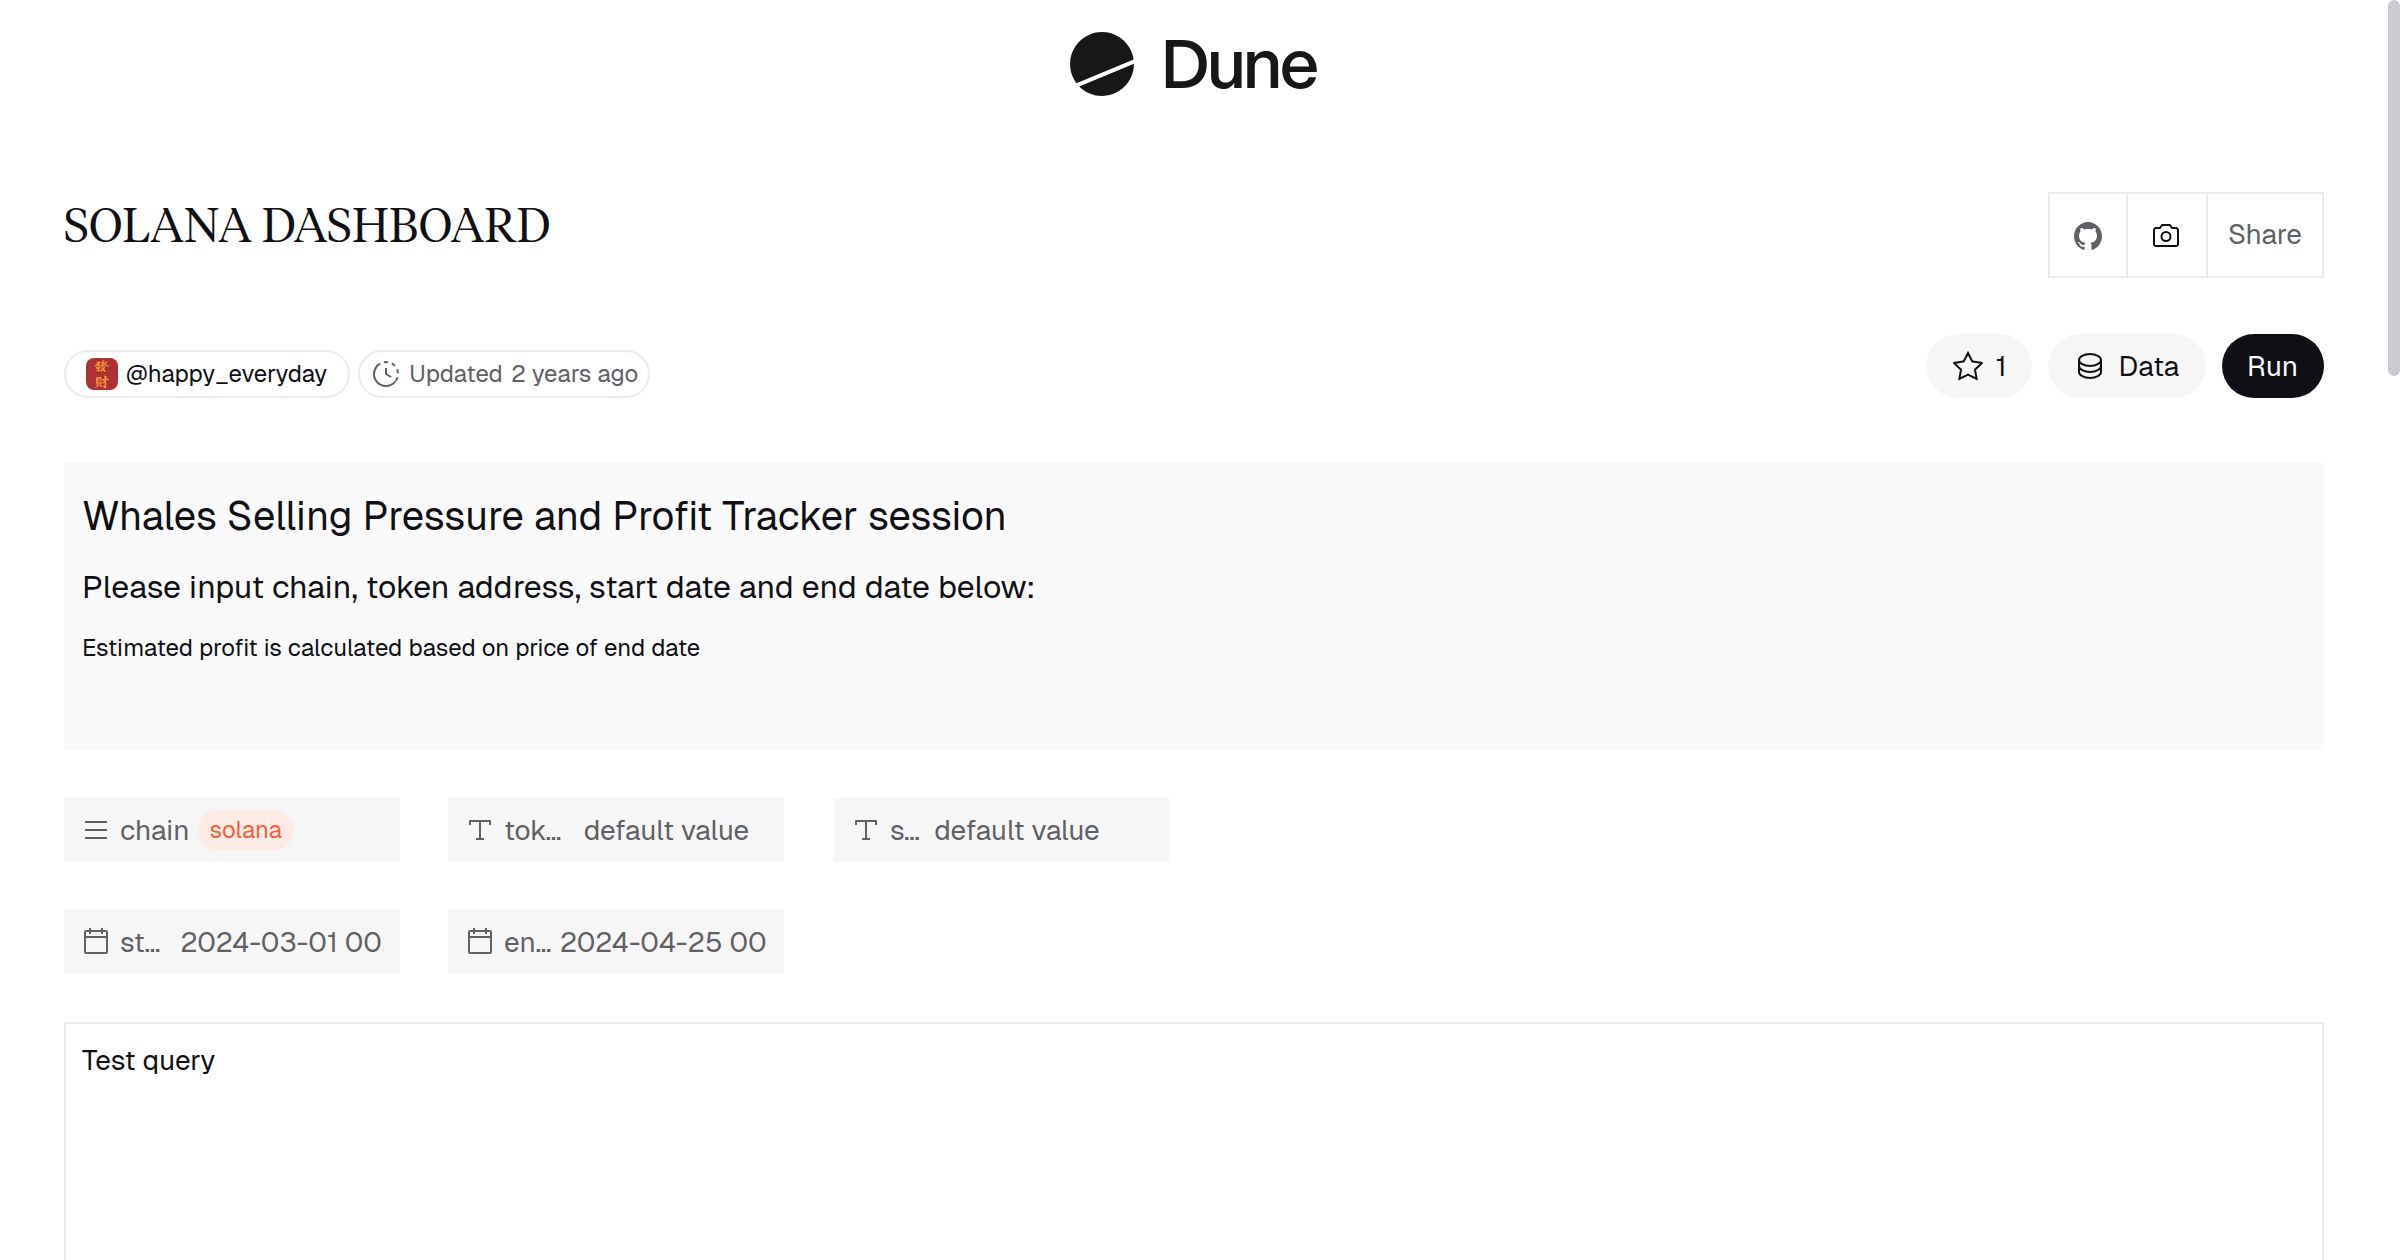Image resolution: width=2400 pixels, height=1260 pixels.
Task: Click the token address default value field
Action: [665, 830]
